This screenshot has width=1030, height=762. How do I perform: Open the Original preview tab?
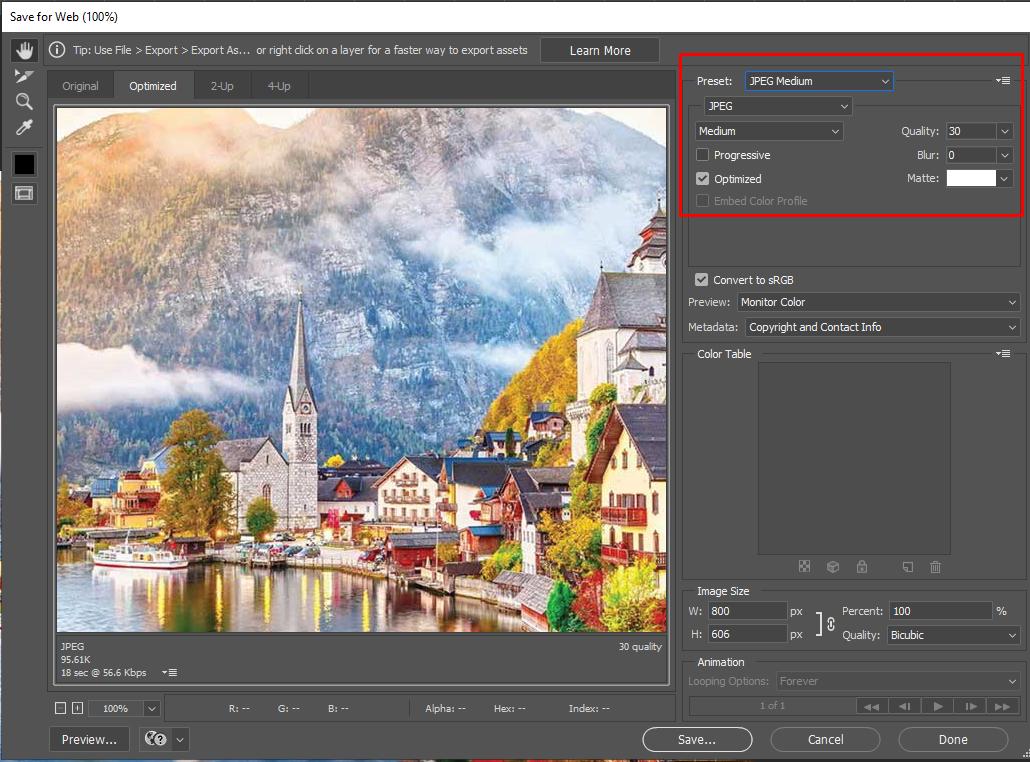80,85
